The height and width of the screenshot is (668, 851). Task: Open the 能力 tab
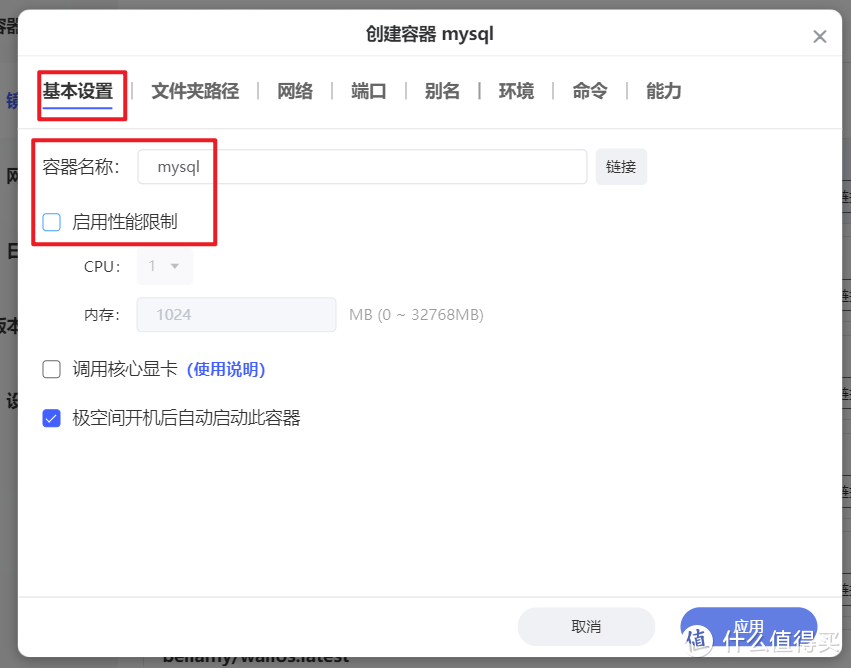[662, 91]
